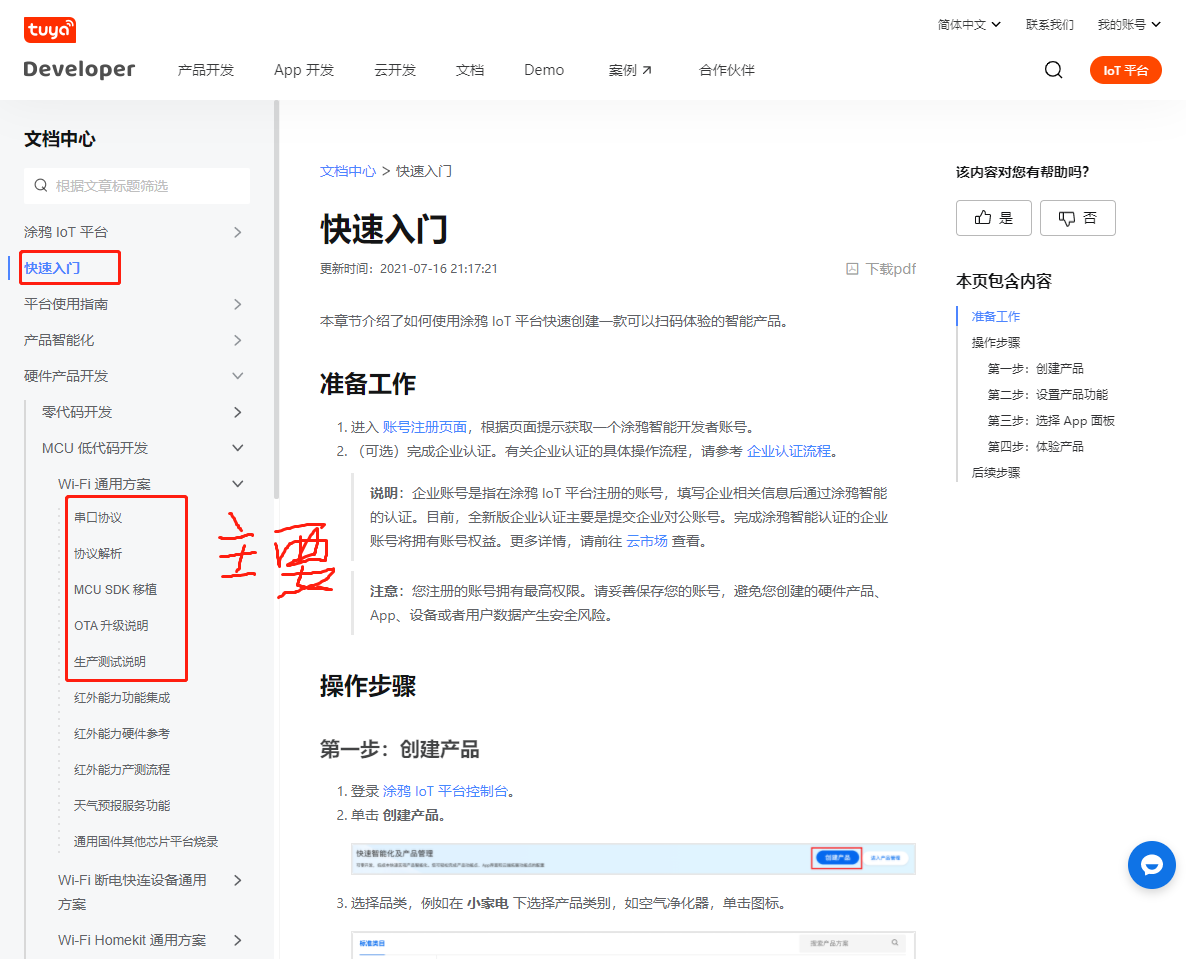Jump to 准备工作 in page contents
This screenshot has height=959, width=1186.
pos(995,316)
